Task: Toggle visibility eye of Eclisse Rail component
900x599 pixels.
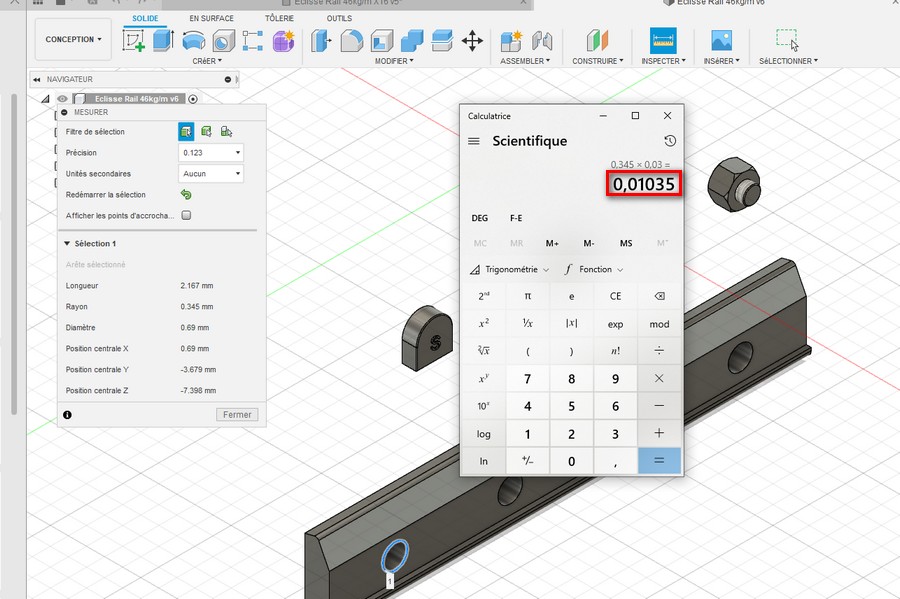Action: point(62,99)
